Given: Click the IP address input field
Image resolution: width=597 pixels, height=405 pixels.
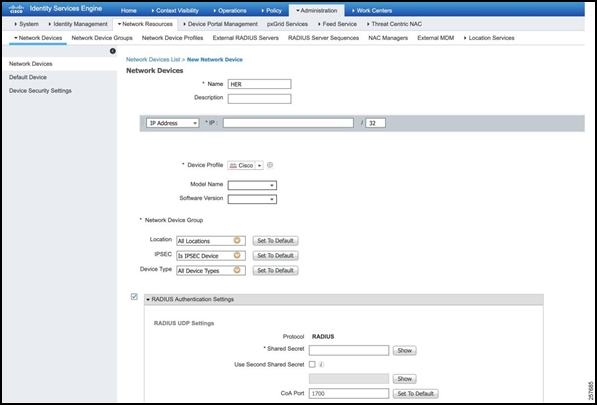Looking at the screenshot, I should [x=288, y=123].
